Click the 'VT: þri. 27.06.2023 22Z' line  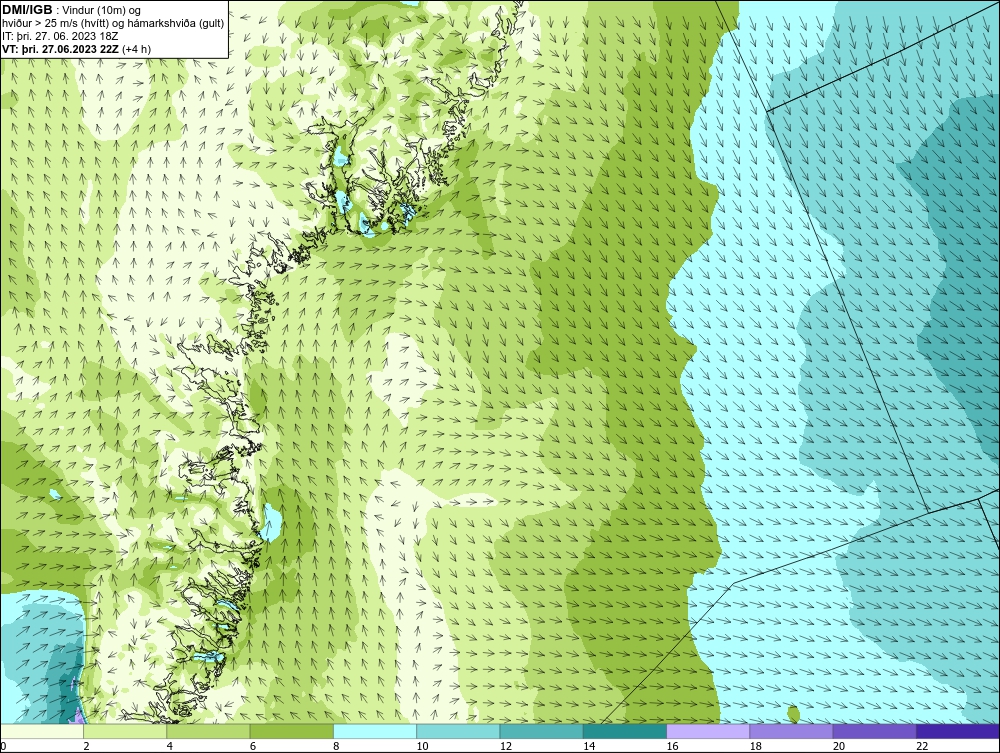tap(60, 49)
